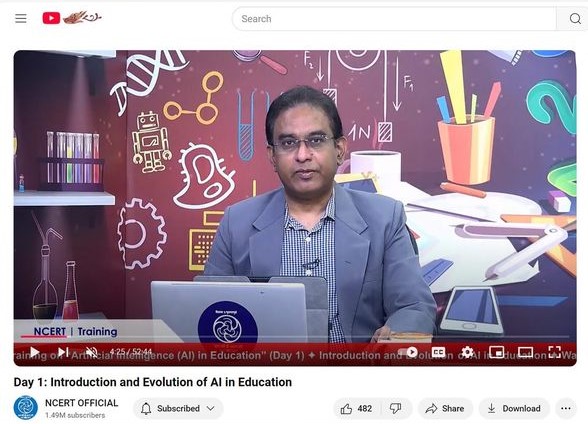The width and height of the screenshot is (588, 424).
Task: Share this video
Action: 445,408
